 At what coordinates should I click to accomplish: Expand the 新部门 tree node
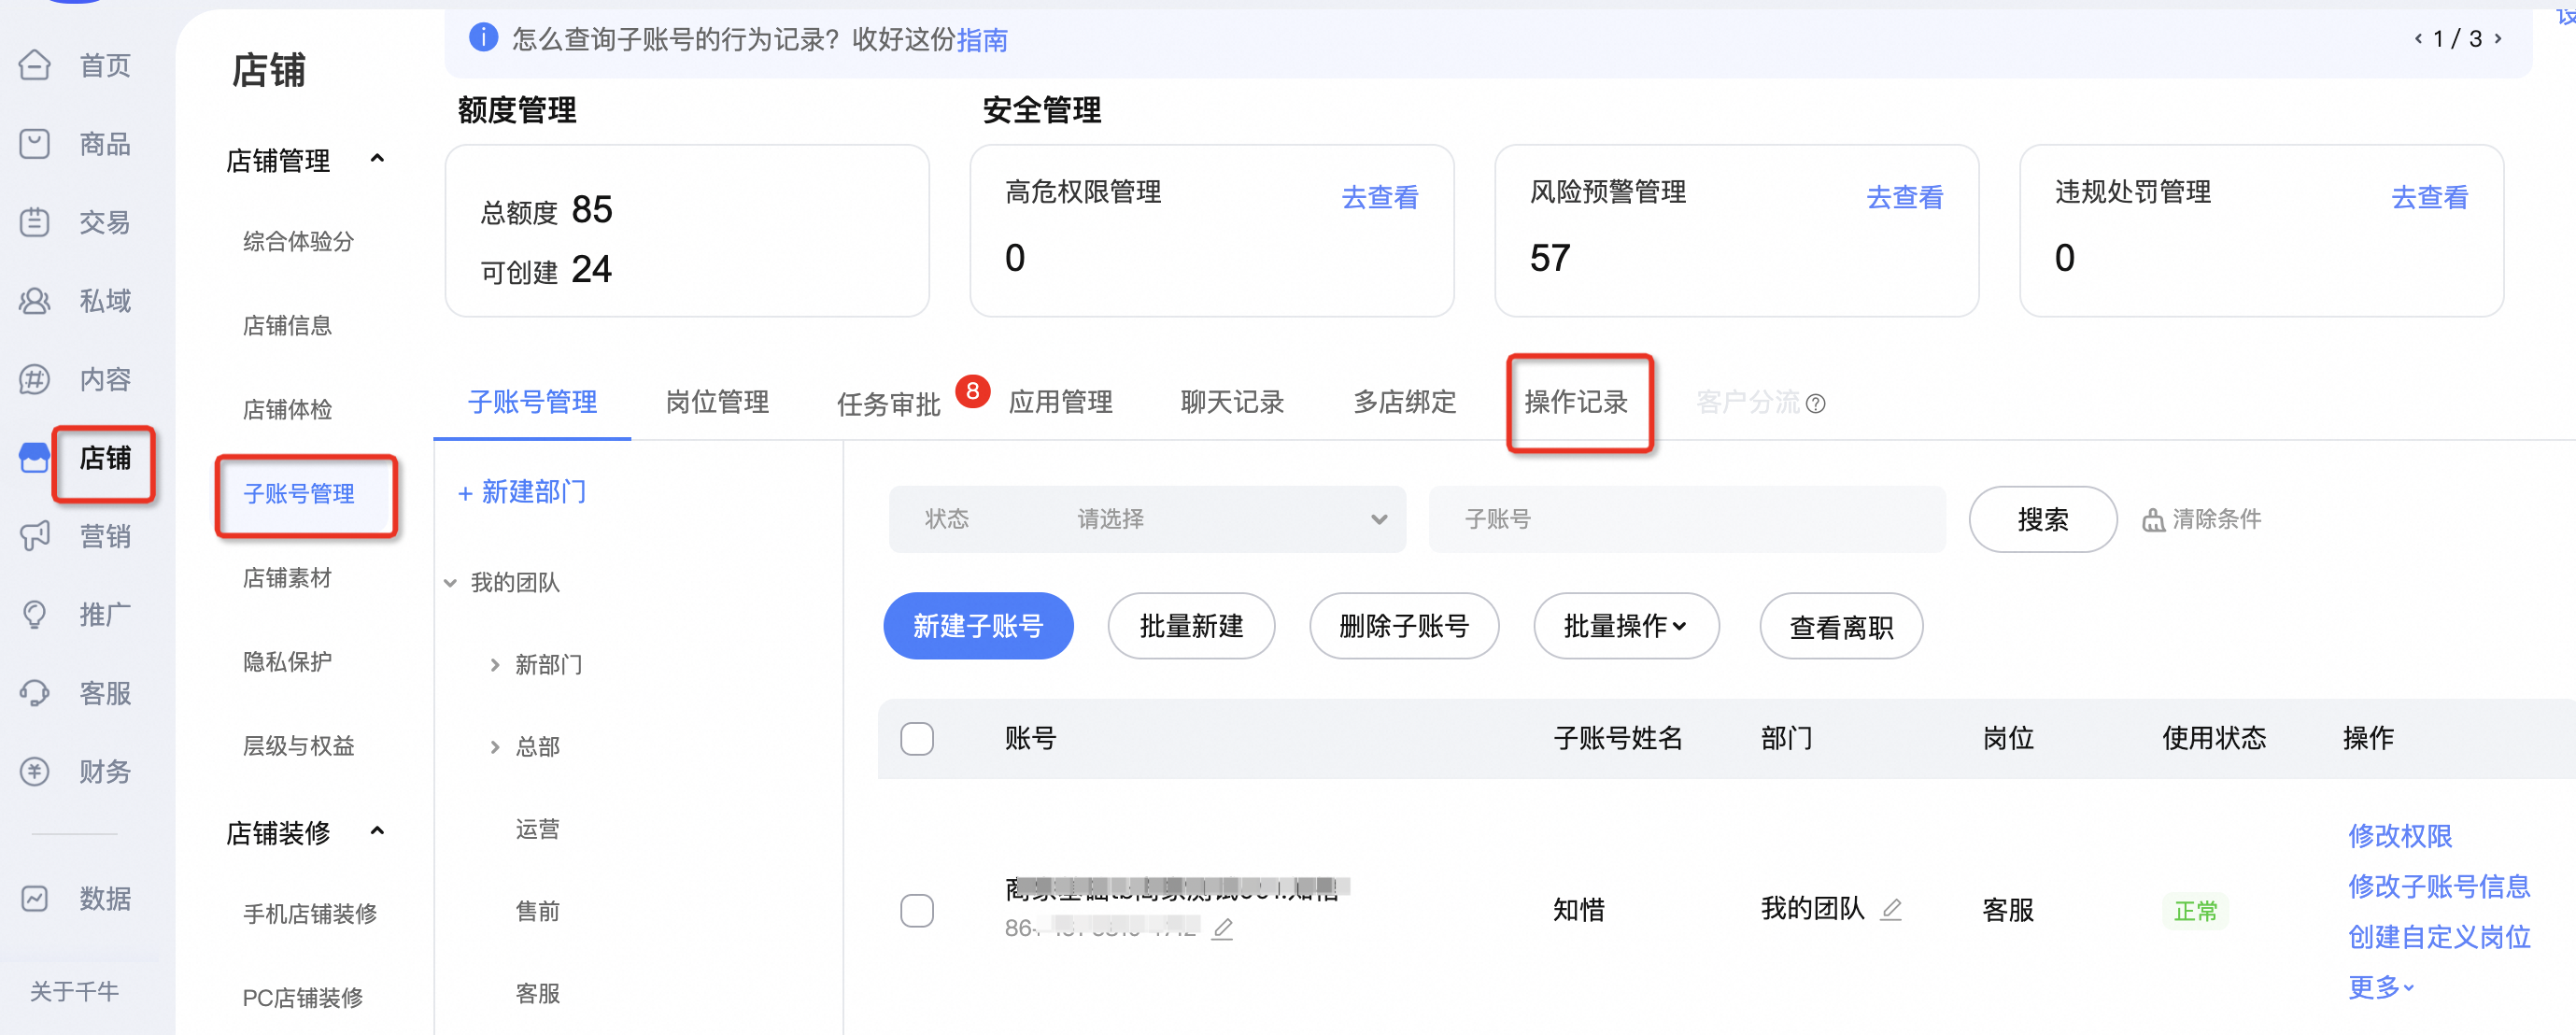(495, 665)
